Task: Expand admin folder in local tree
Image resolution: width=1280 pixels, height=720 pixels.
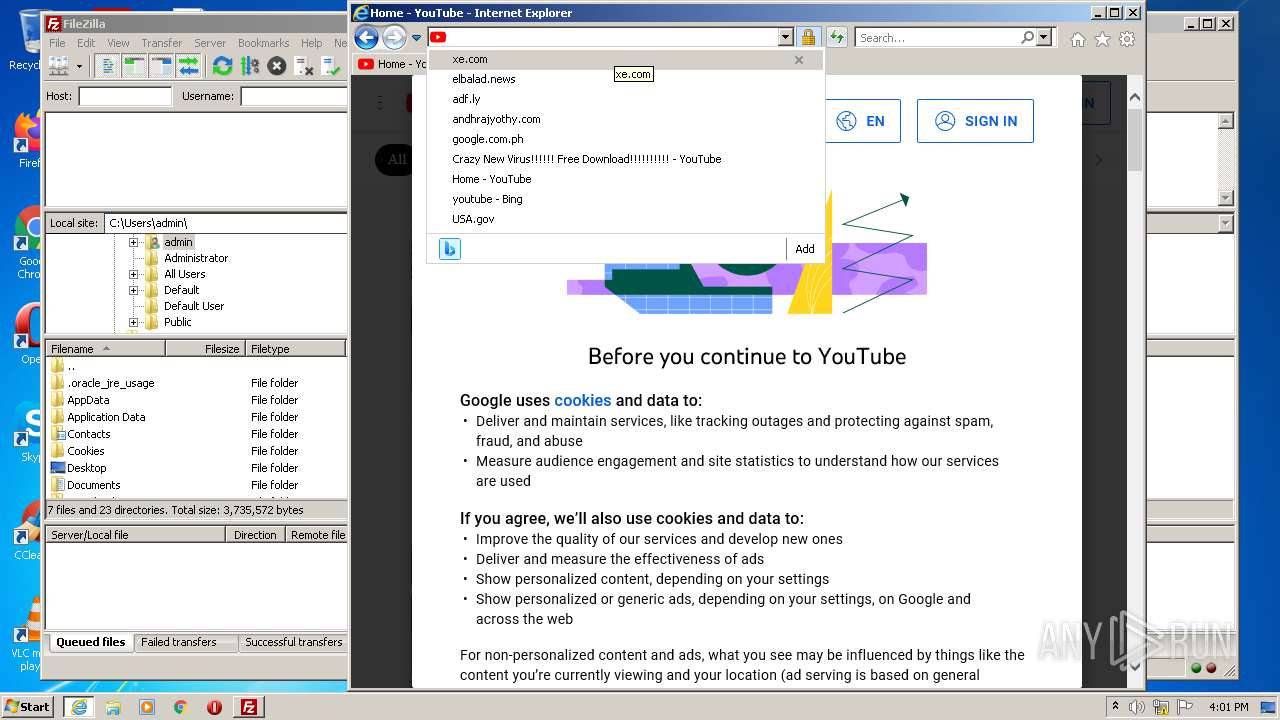Action: point(133,242)
